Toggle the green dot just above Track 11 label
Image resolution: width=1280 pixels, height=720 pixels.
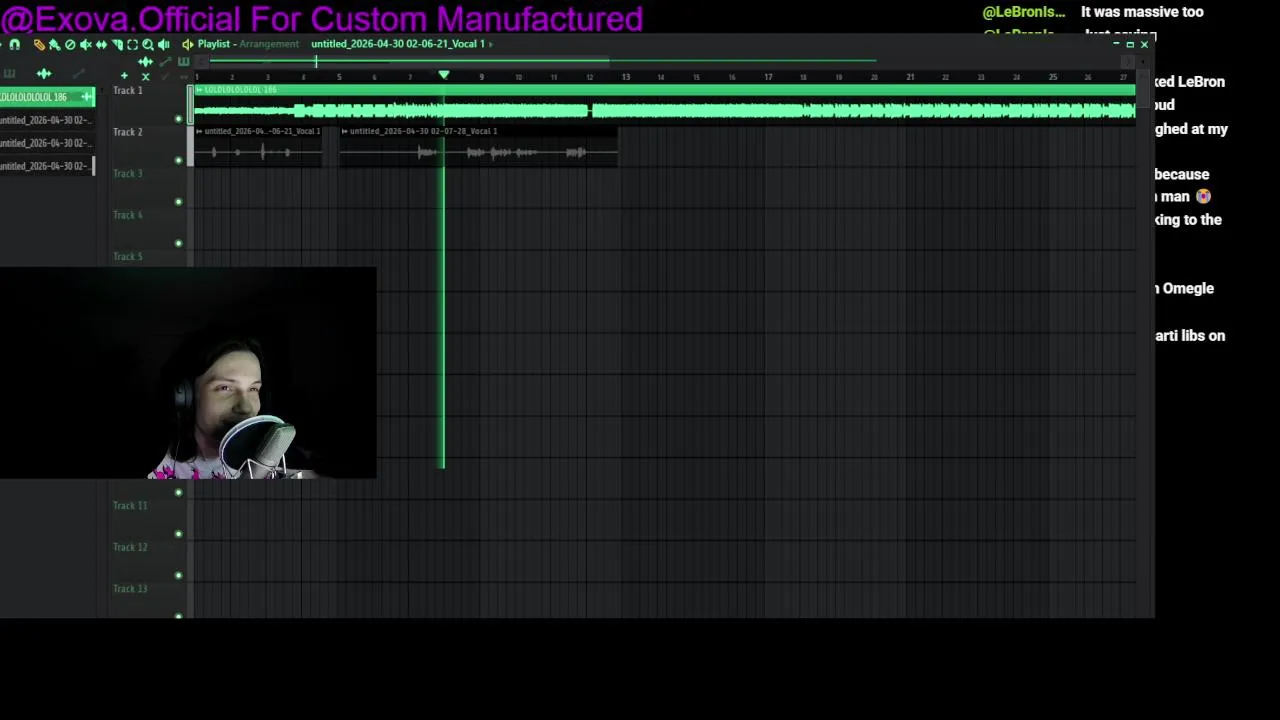179,492
